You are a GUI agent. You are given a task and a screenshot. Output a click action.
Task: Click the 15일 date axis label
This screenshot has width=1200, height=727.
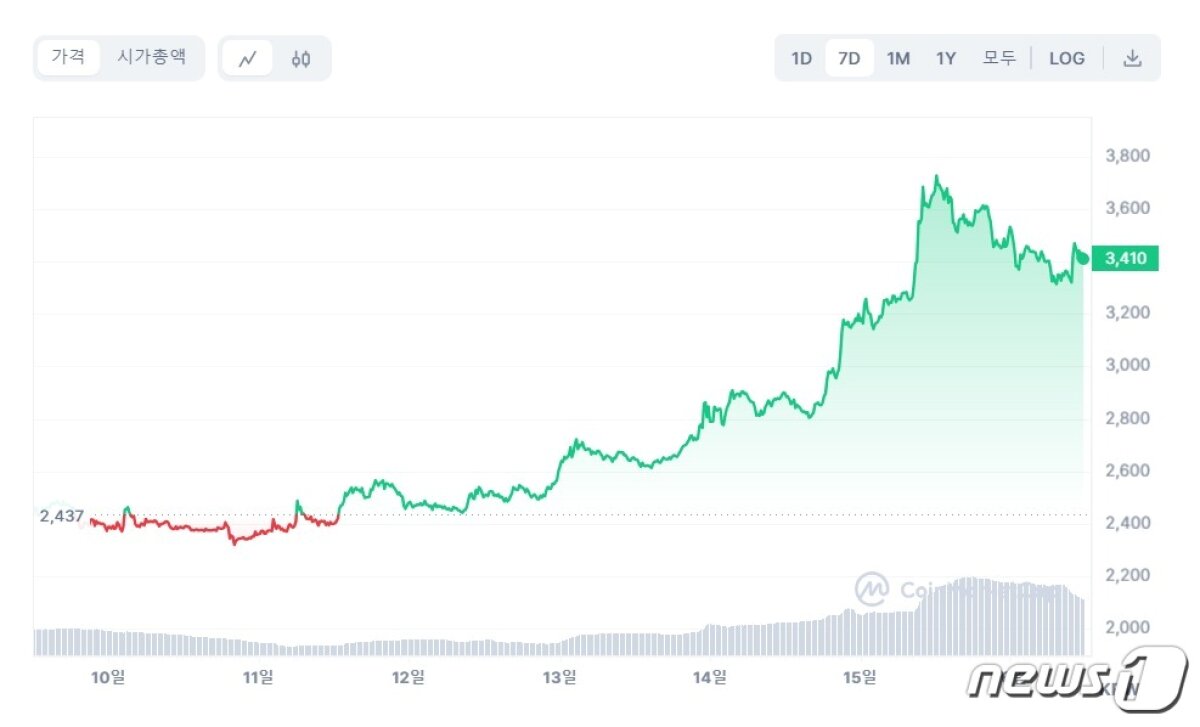click(860, 678)
